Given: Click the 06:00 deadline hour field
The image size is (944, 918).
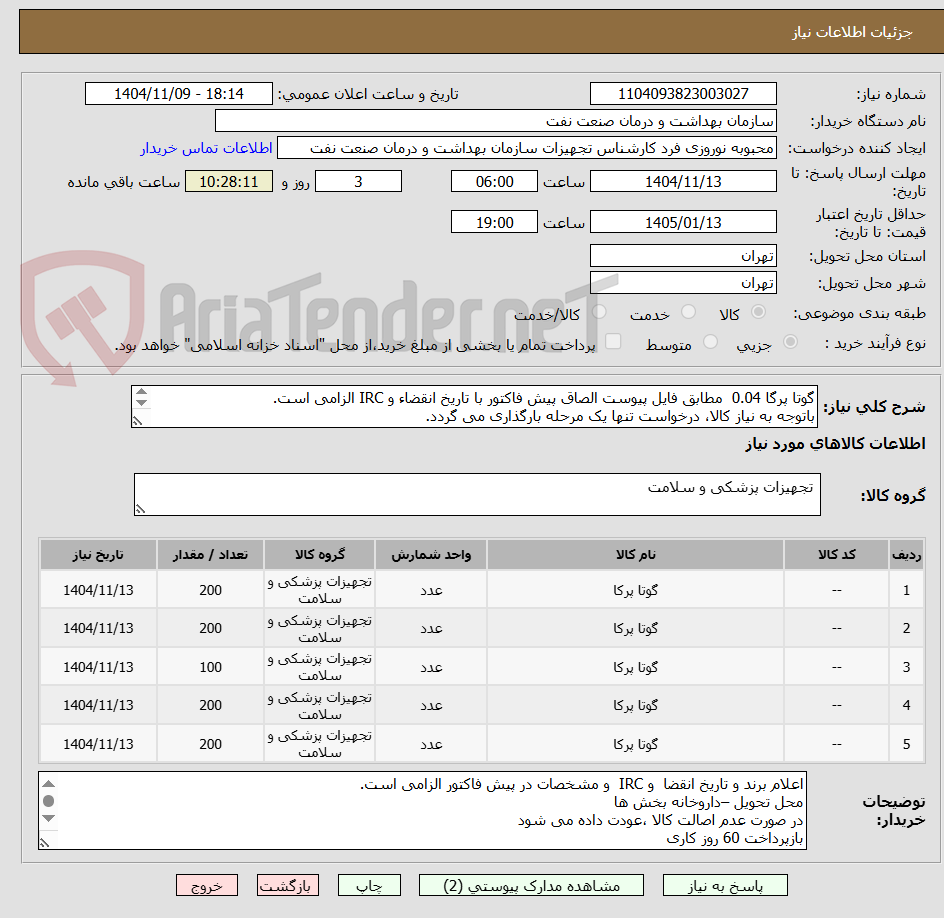Looking at the screenshot, I should [x=494, y=181].
